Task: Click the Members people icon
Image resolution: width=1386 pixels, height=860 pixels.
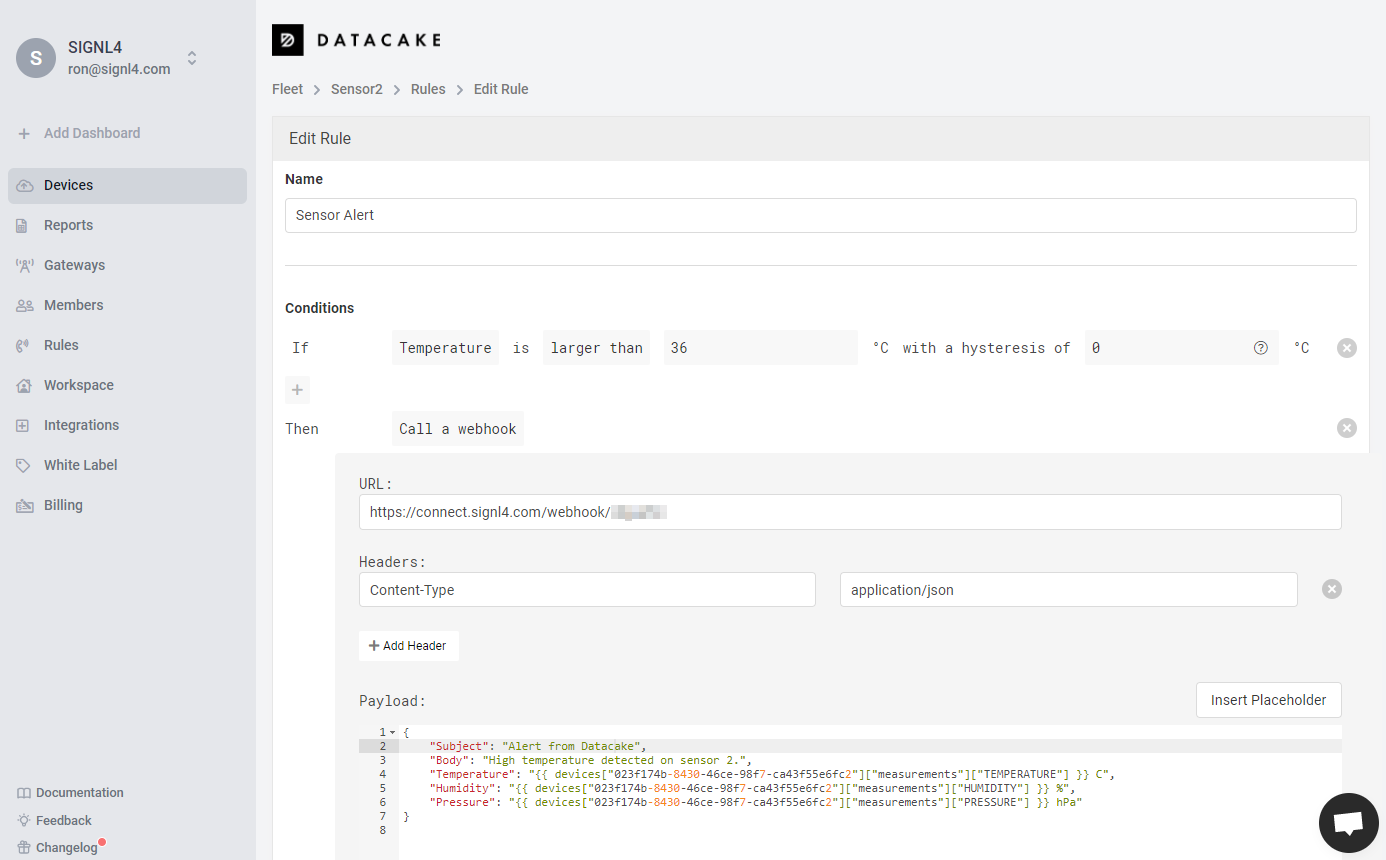Action: (24, 305)
